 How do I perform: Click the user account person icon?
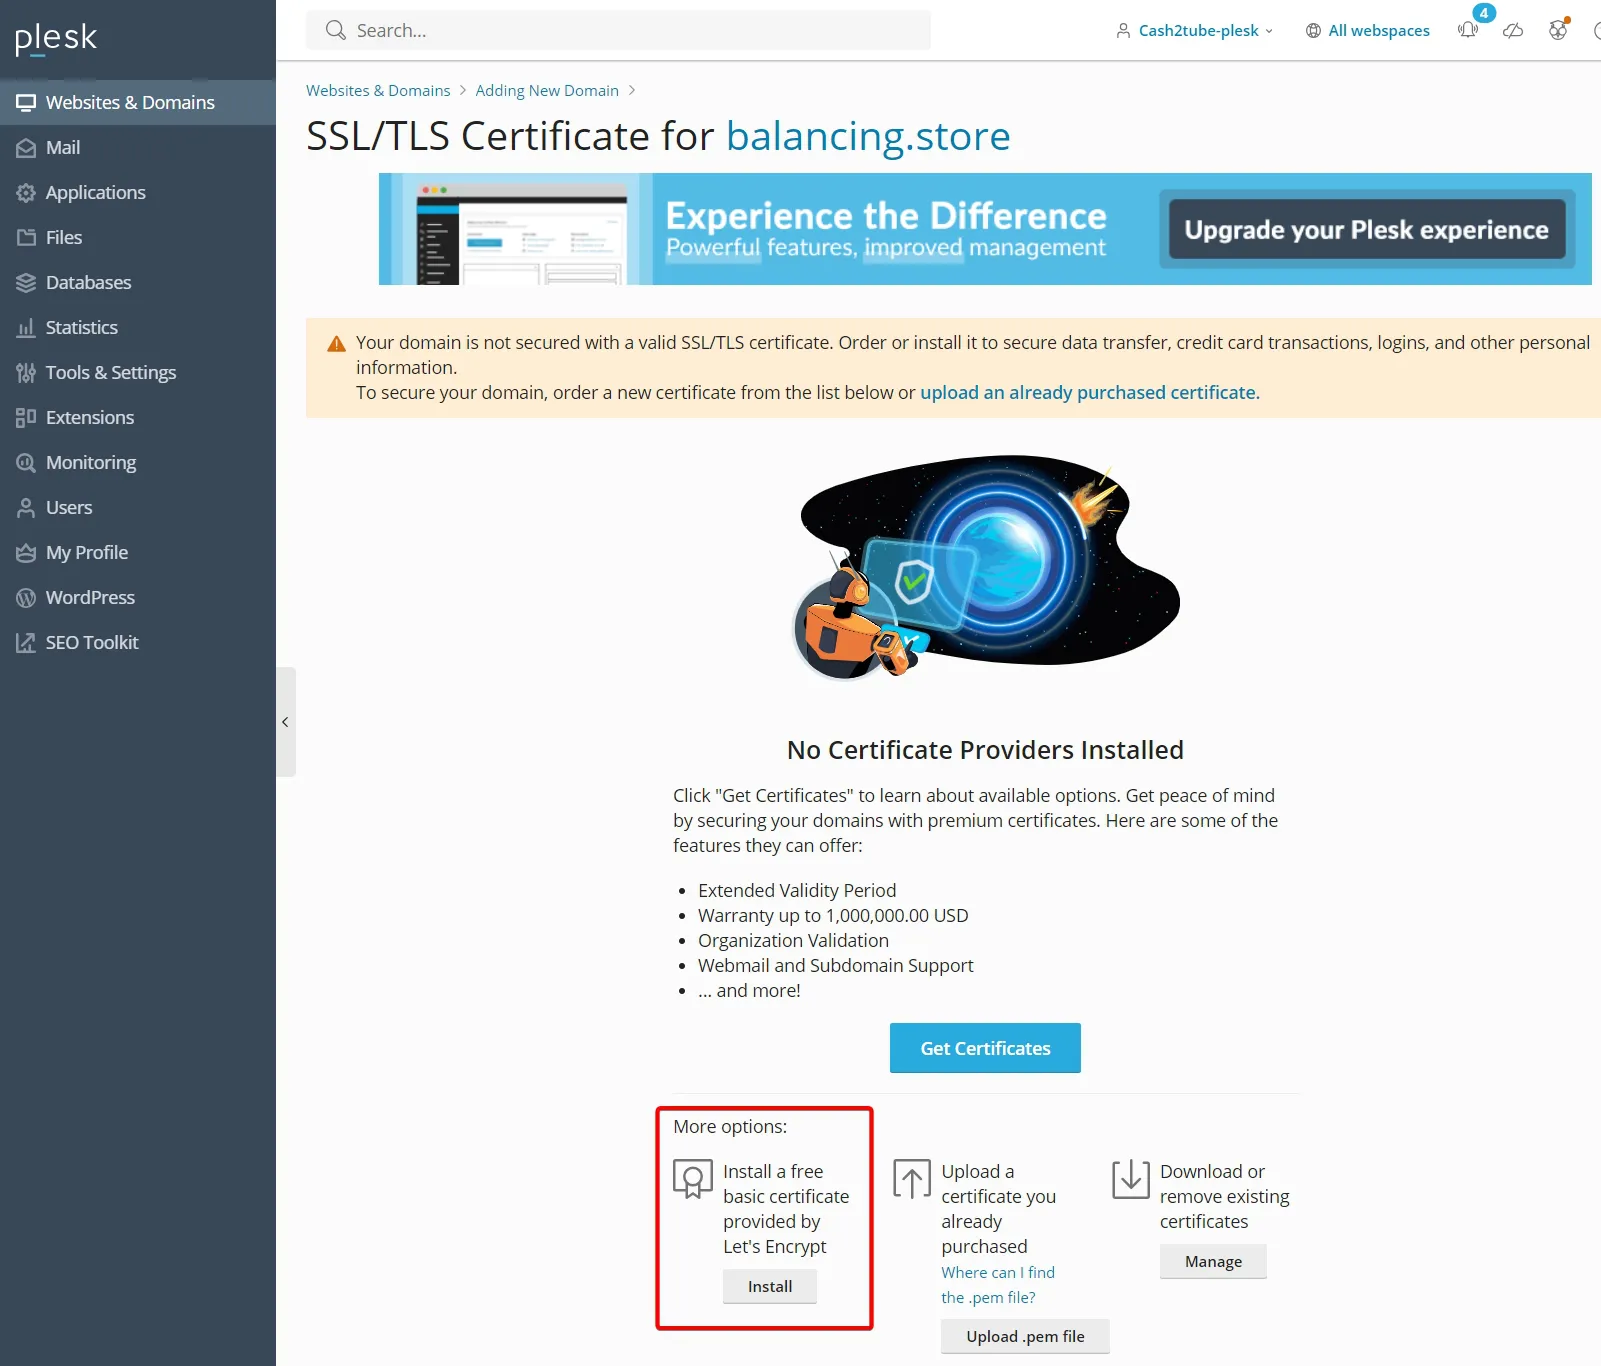pyautogui.click(x=1124, y=30)
